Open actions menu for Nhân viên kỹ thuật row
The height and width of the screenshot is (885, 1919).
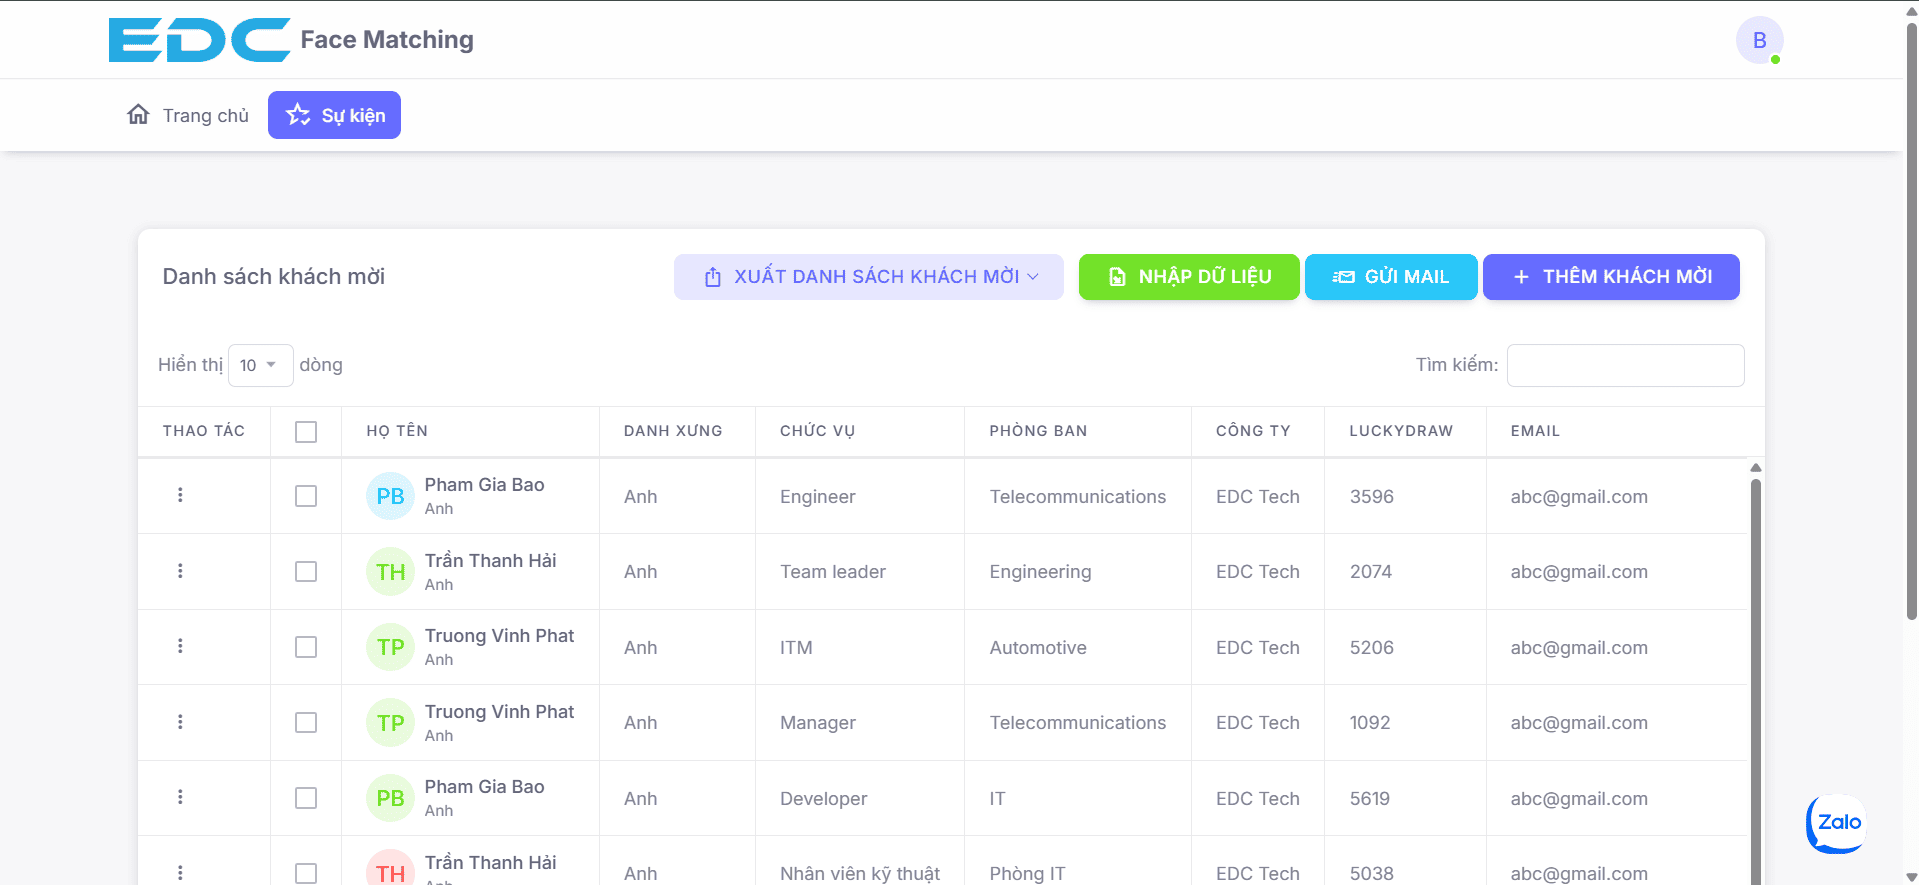pos(180,872)
